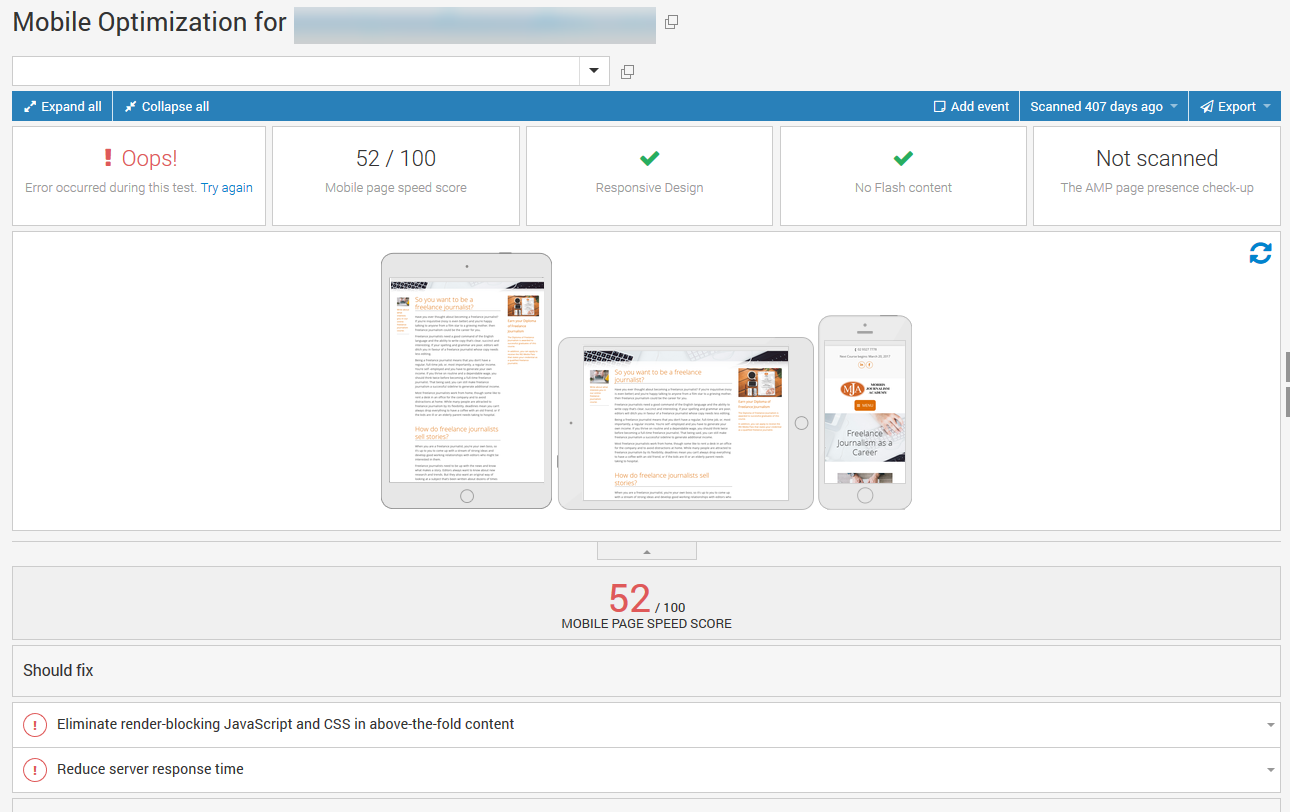This screenshot has height=812, width=1290.
Task: Click the Try again link
Action: coord(226,188)
